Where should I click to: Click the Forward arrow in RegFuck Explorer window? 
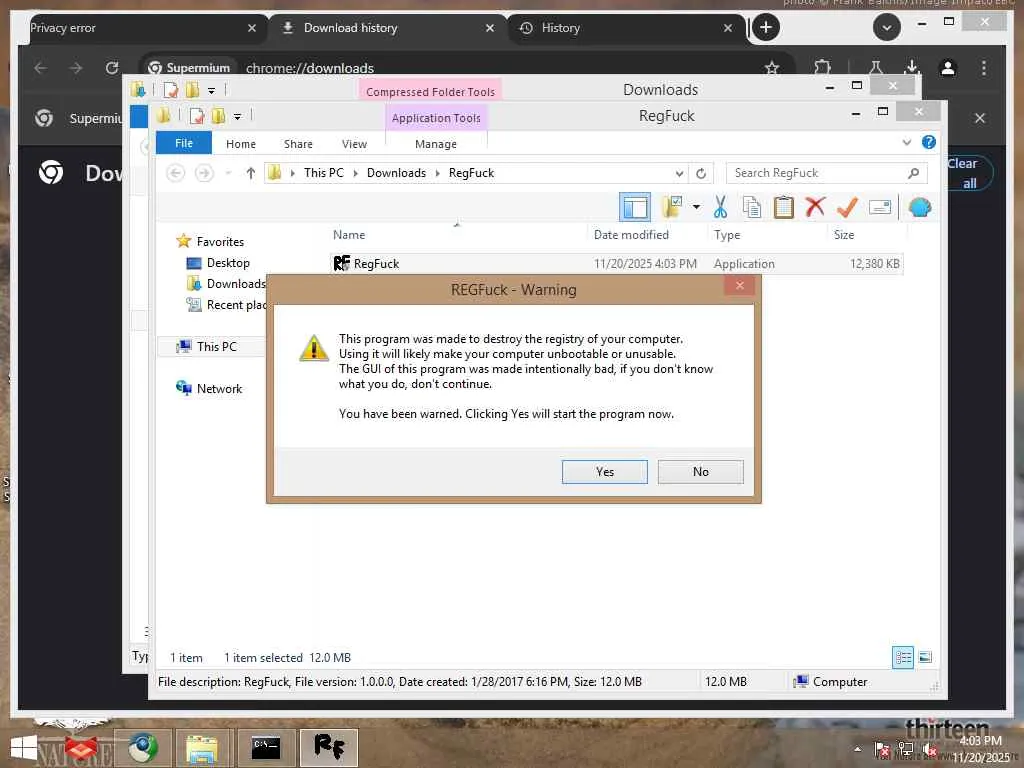tap(204, 173)
